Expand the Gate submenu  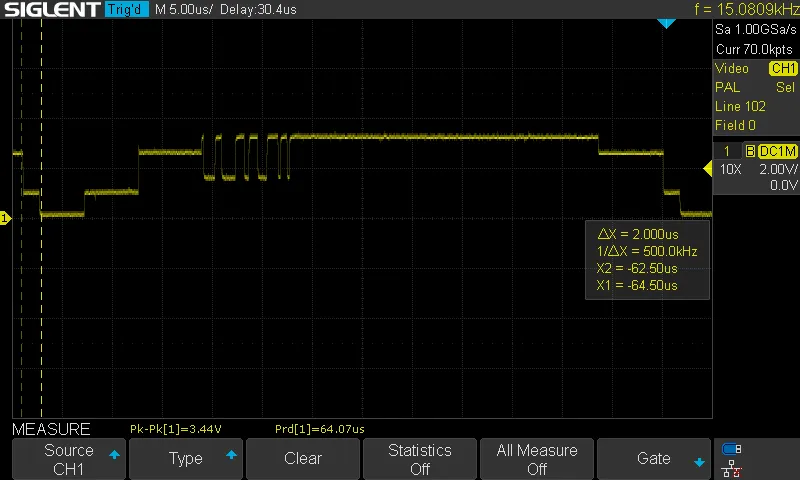(654, 459)
